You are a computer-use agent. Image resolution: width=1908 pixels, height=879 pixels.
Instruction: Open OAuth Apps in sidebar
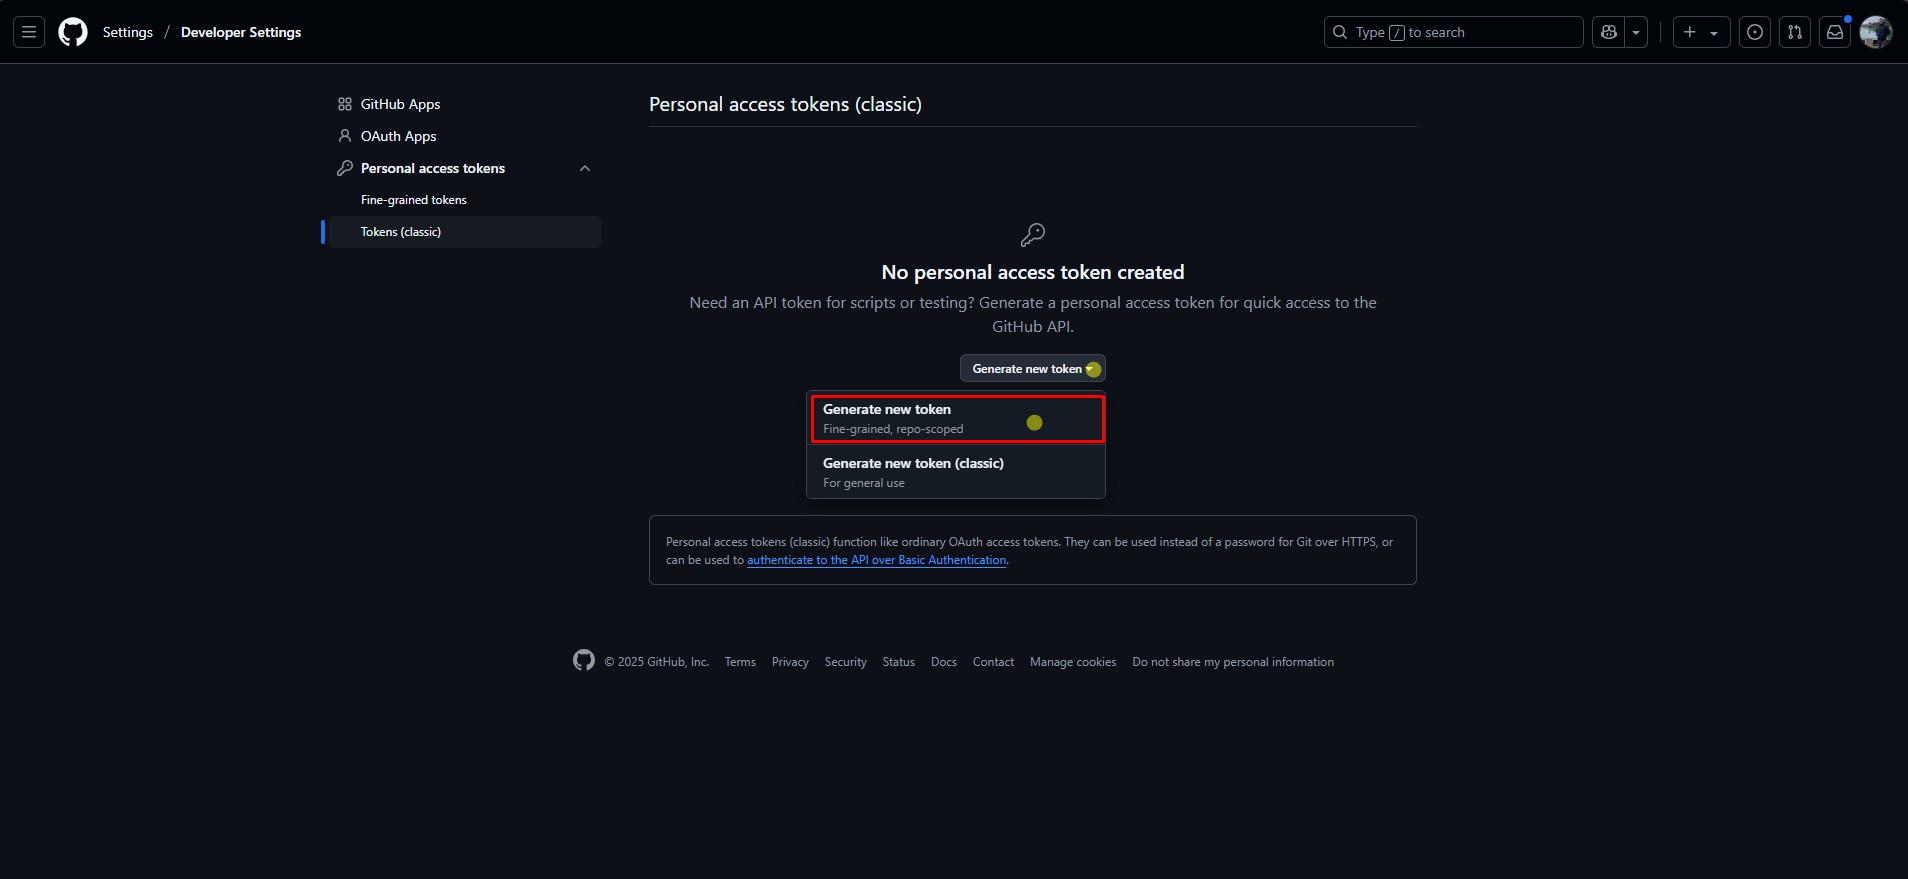pos(398,136)
